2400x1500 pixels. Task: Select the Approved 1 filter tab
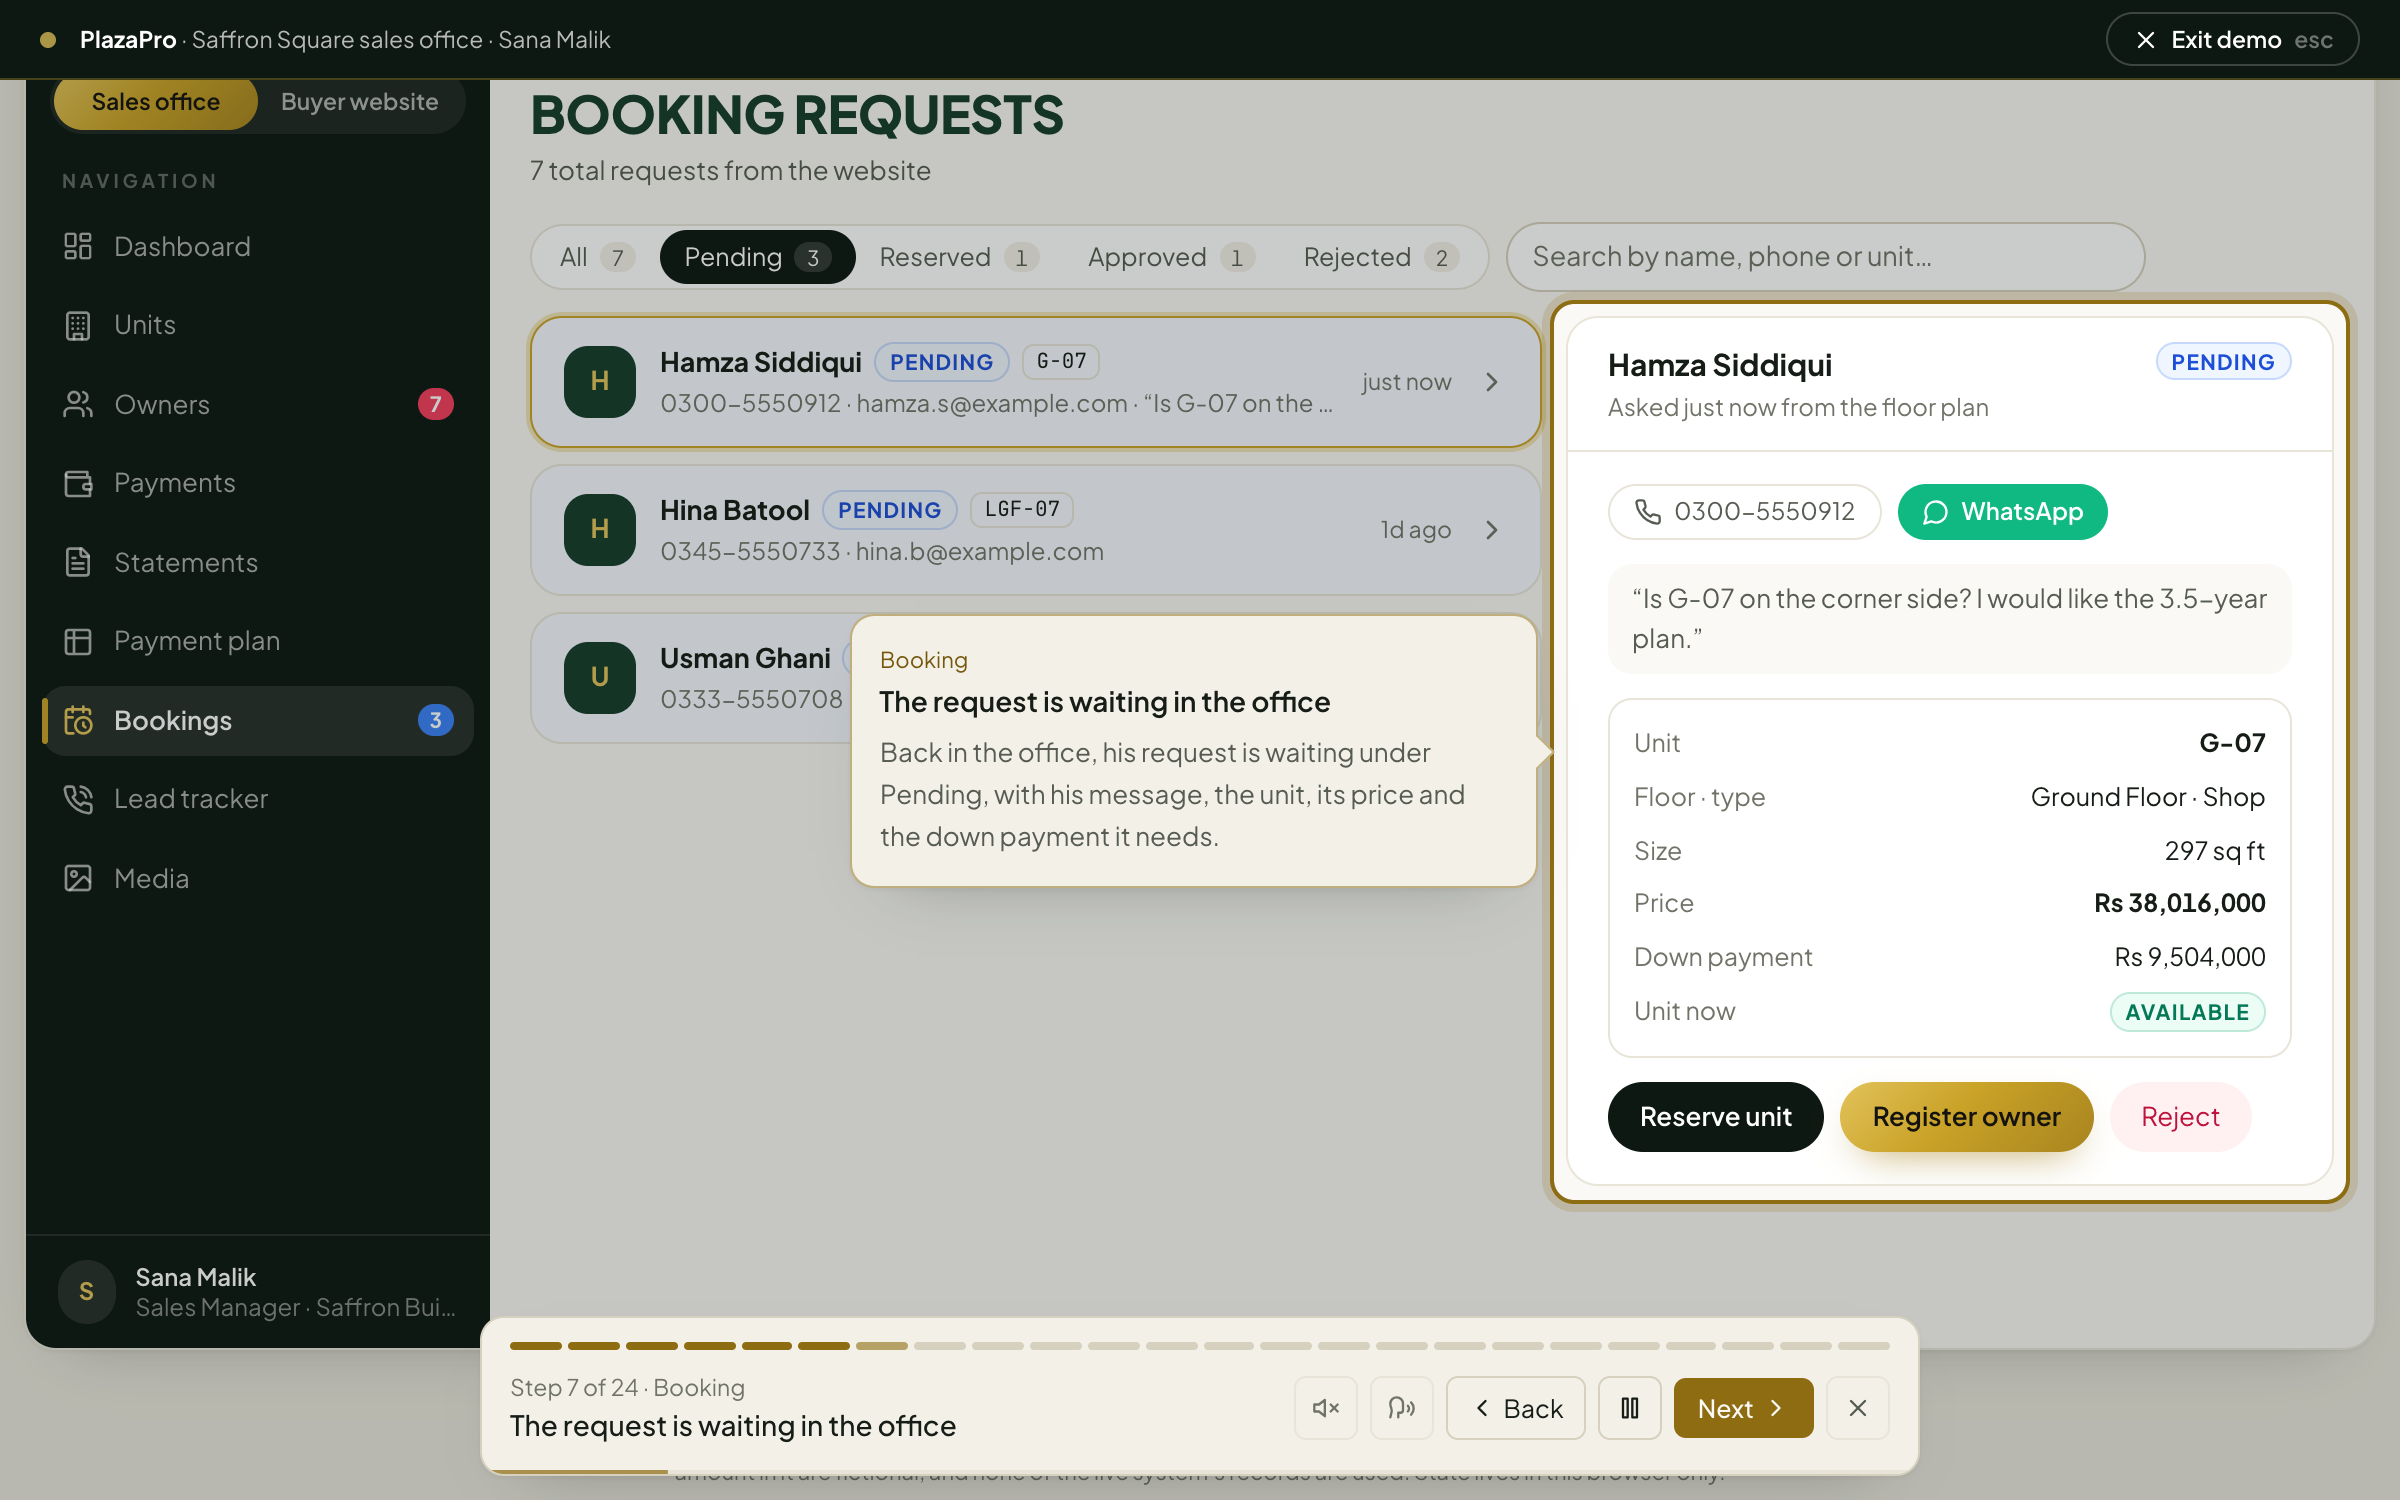[1170, 257]
